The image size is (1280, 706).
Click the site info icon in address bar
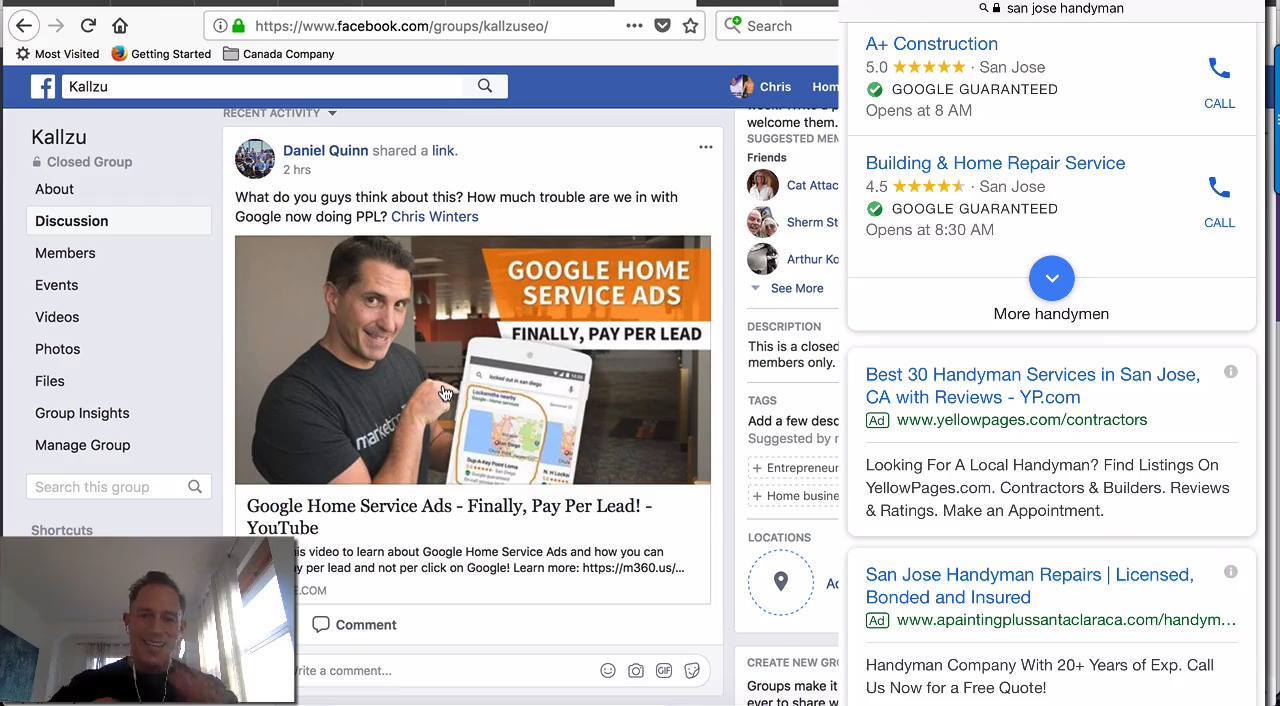click(x=220, y=26)
